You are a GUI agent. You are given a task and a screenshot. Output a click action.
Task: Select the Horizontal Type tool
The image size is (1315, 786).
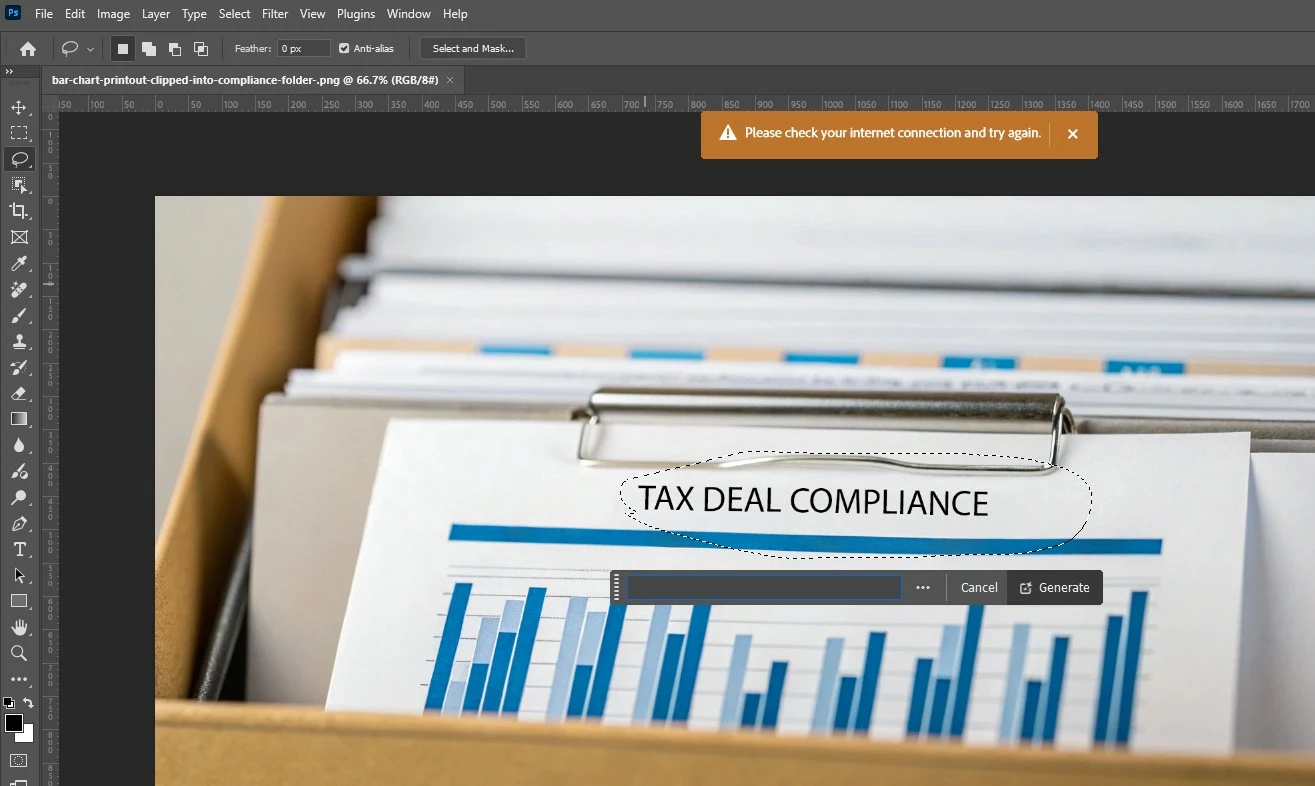19,550
